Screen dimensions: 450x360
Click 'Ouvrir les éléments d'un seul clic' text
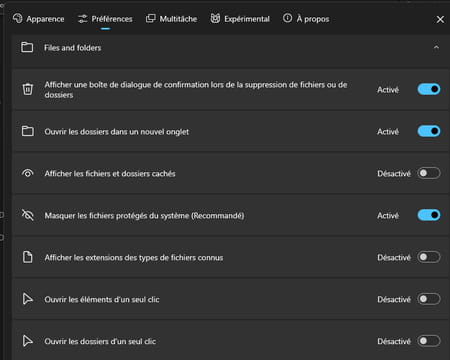pos(102,299)
